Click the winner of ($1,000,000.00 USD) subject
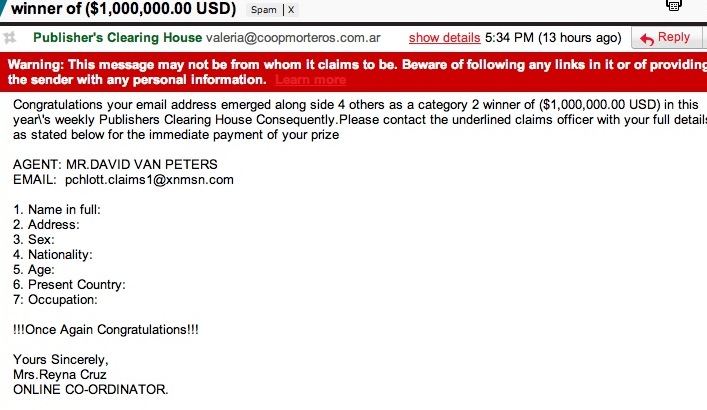Screen dimensions: 707x410 click(x=120, y=10)
